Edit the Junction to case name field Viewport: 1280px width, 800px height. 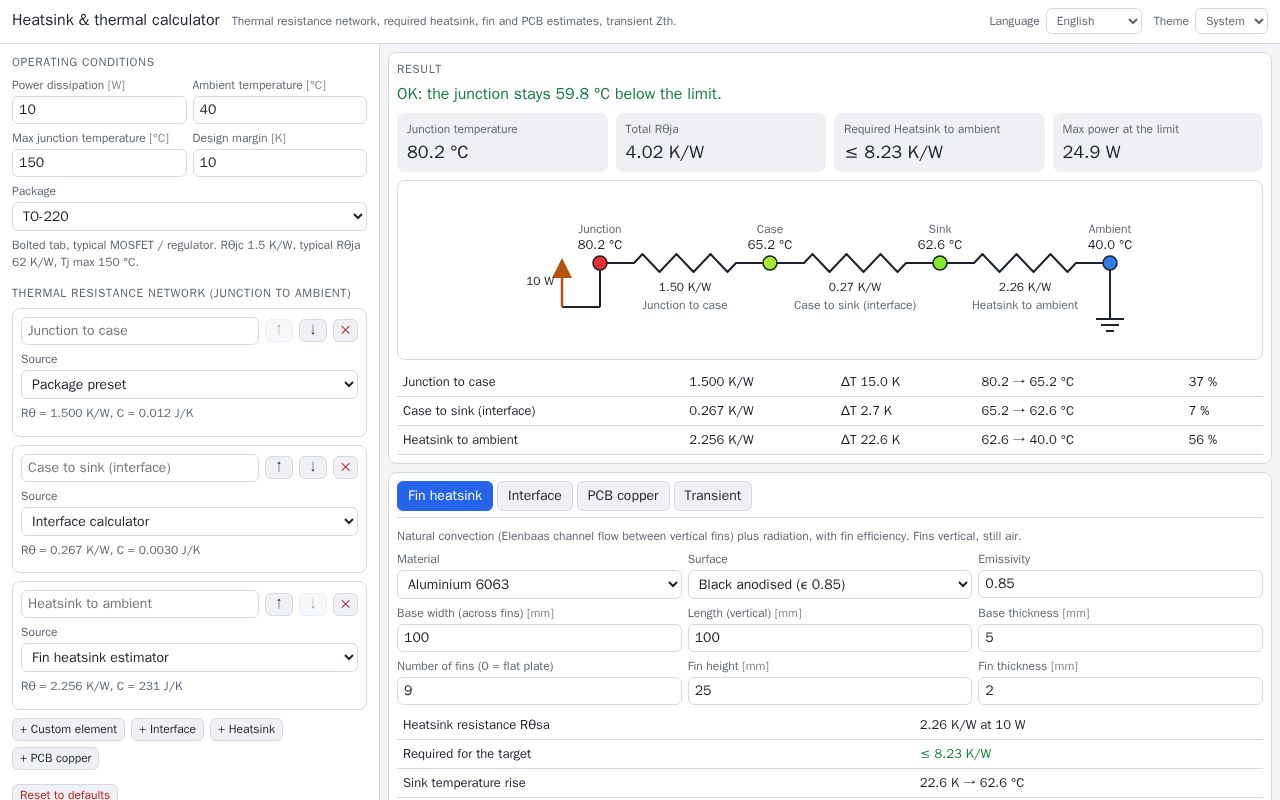point(140,331)
